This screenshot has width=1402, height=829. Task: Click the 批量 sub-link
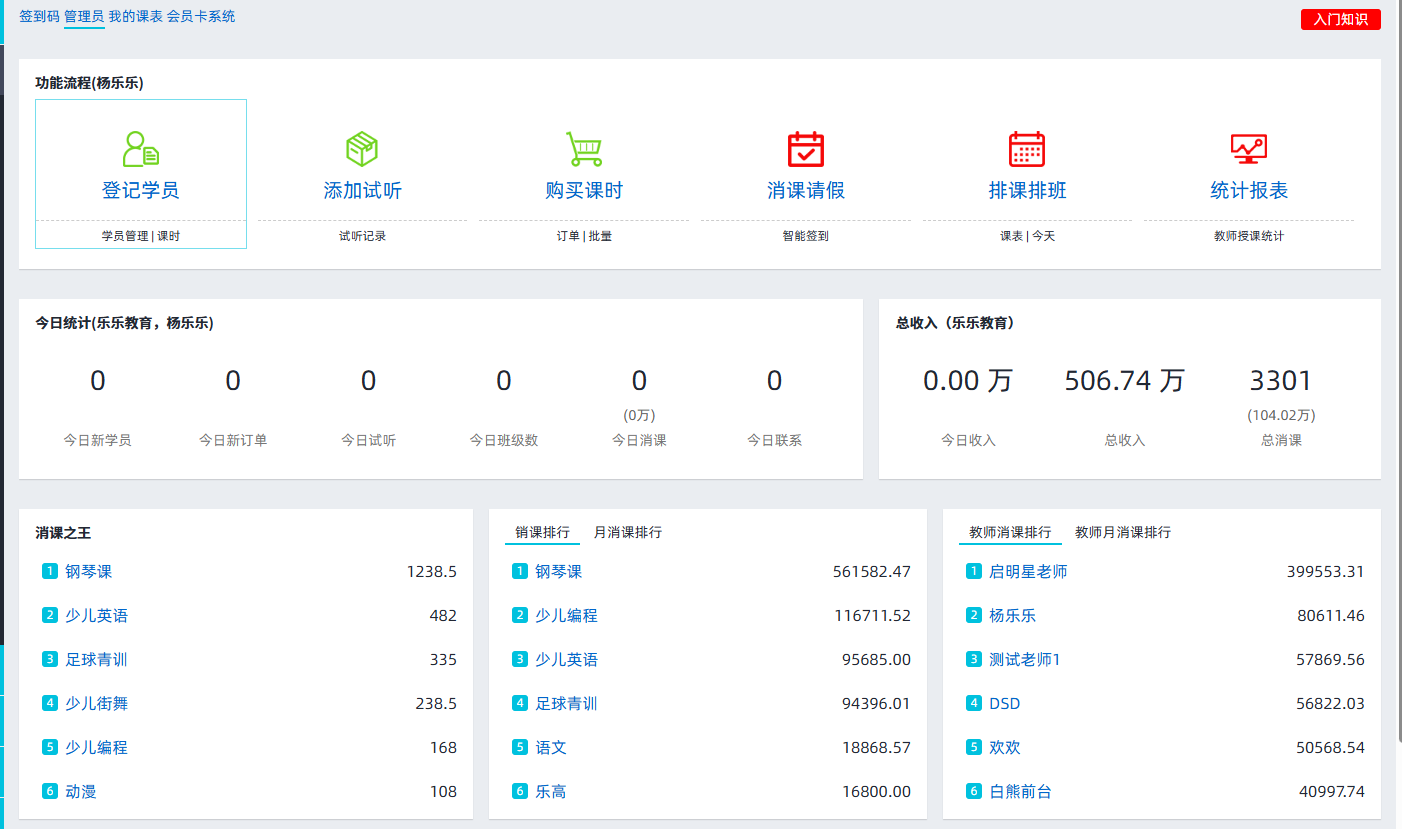click(x=600, y=236)
